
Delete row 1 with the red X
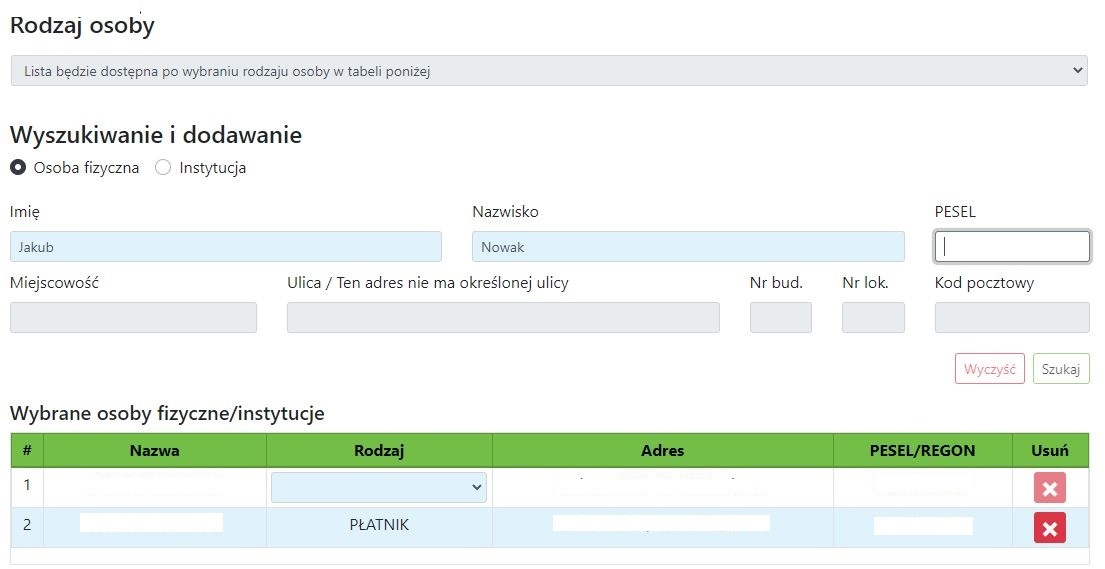tap(1049, 488)
